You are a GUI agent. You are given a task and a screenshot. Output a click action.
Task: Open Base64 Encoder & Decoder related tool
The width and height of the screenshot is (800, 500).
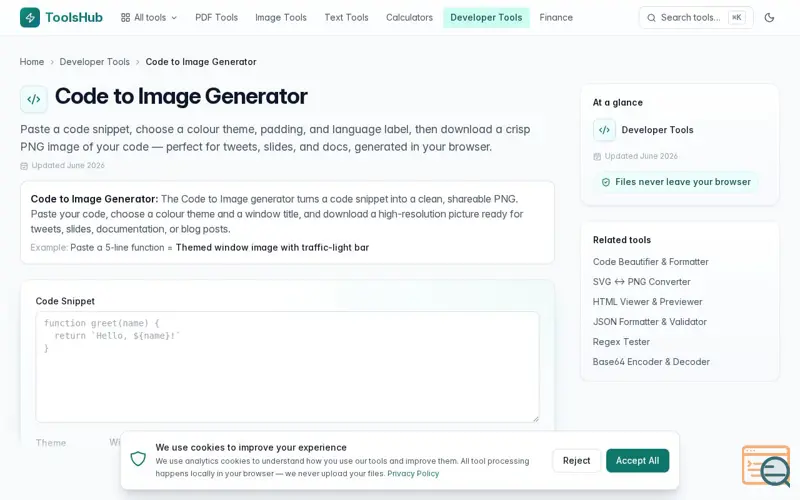coord(651,362)
